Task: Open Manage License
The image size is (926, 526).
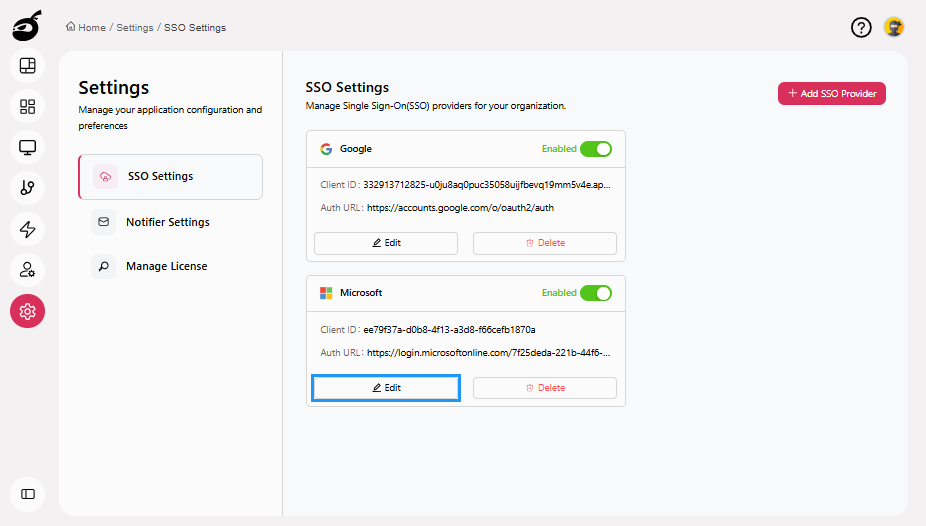Action: point(170,266)
